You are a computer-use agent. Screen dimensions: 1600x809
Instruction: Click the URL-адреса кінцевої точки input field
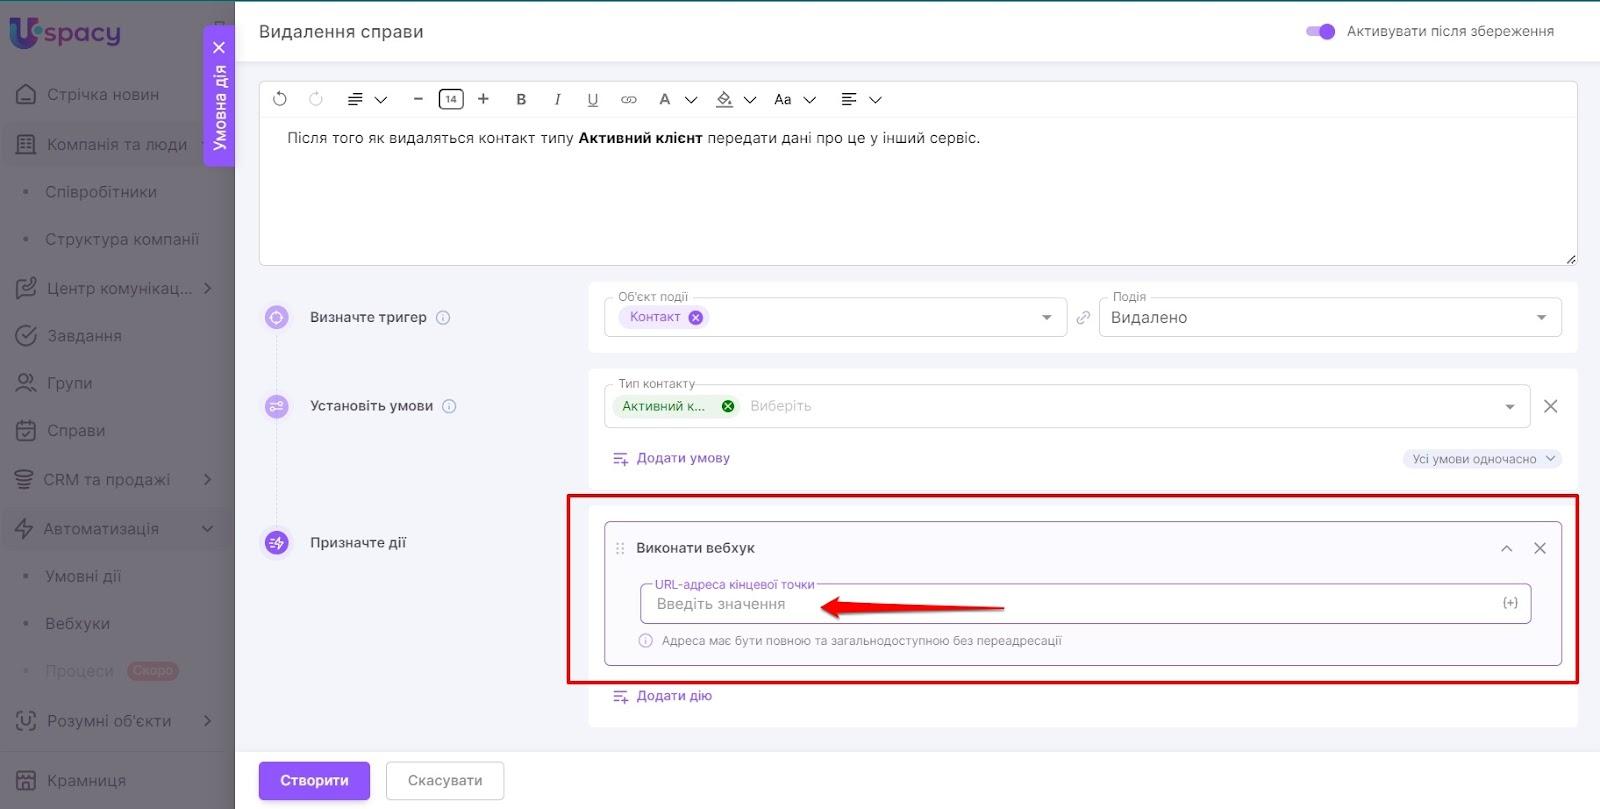1070,604
